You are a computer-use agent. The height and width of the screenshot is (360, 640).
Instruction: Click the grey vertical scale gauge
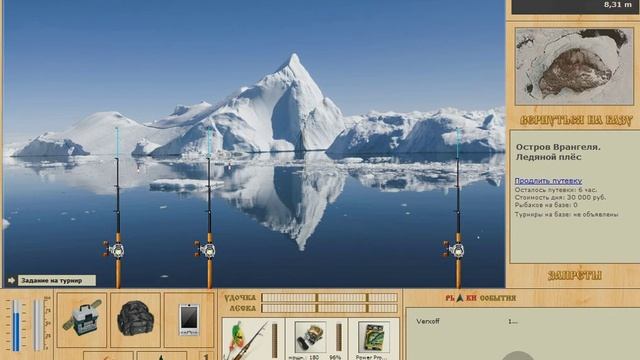coord(38,325)
